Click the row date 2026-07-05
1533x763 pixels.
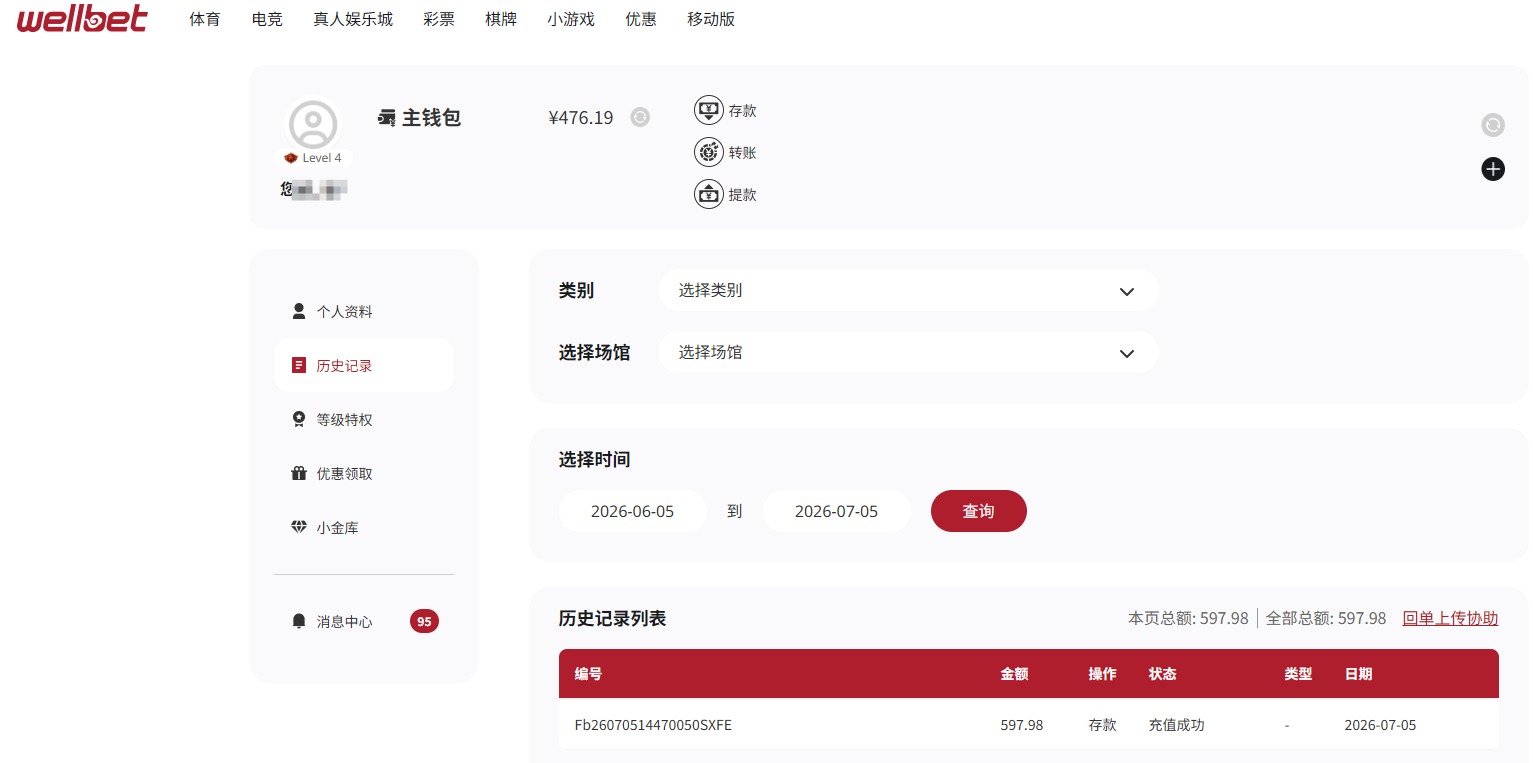point(1380,725)
